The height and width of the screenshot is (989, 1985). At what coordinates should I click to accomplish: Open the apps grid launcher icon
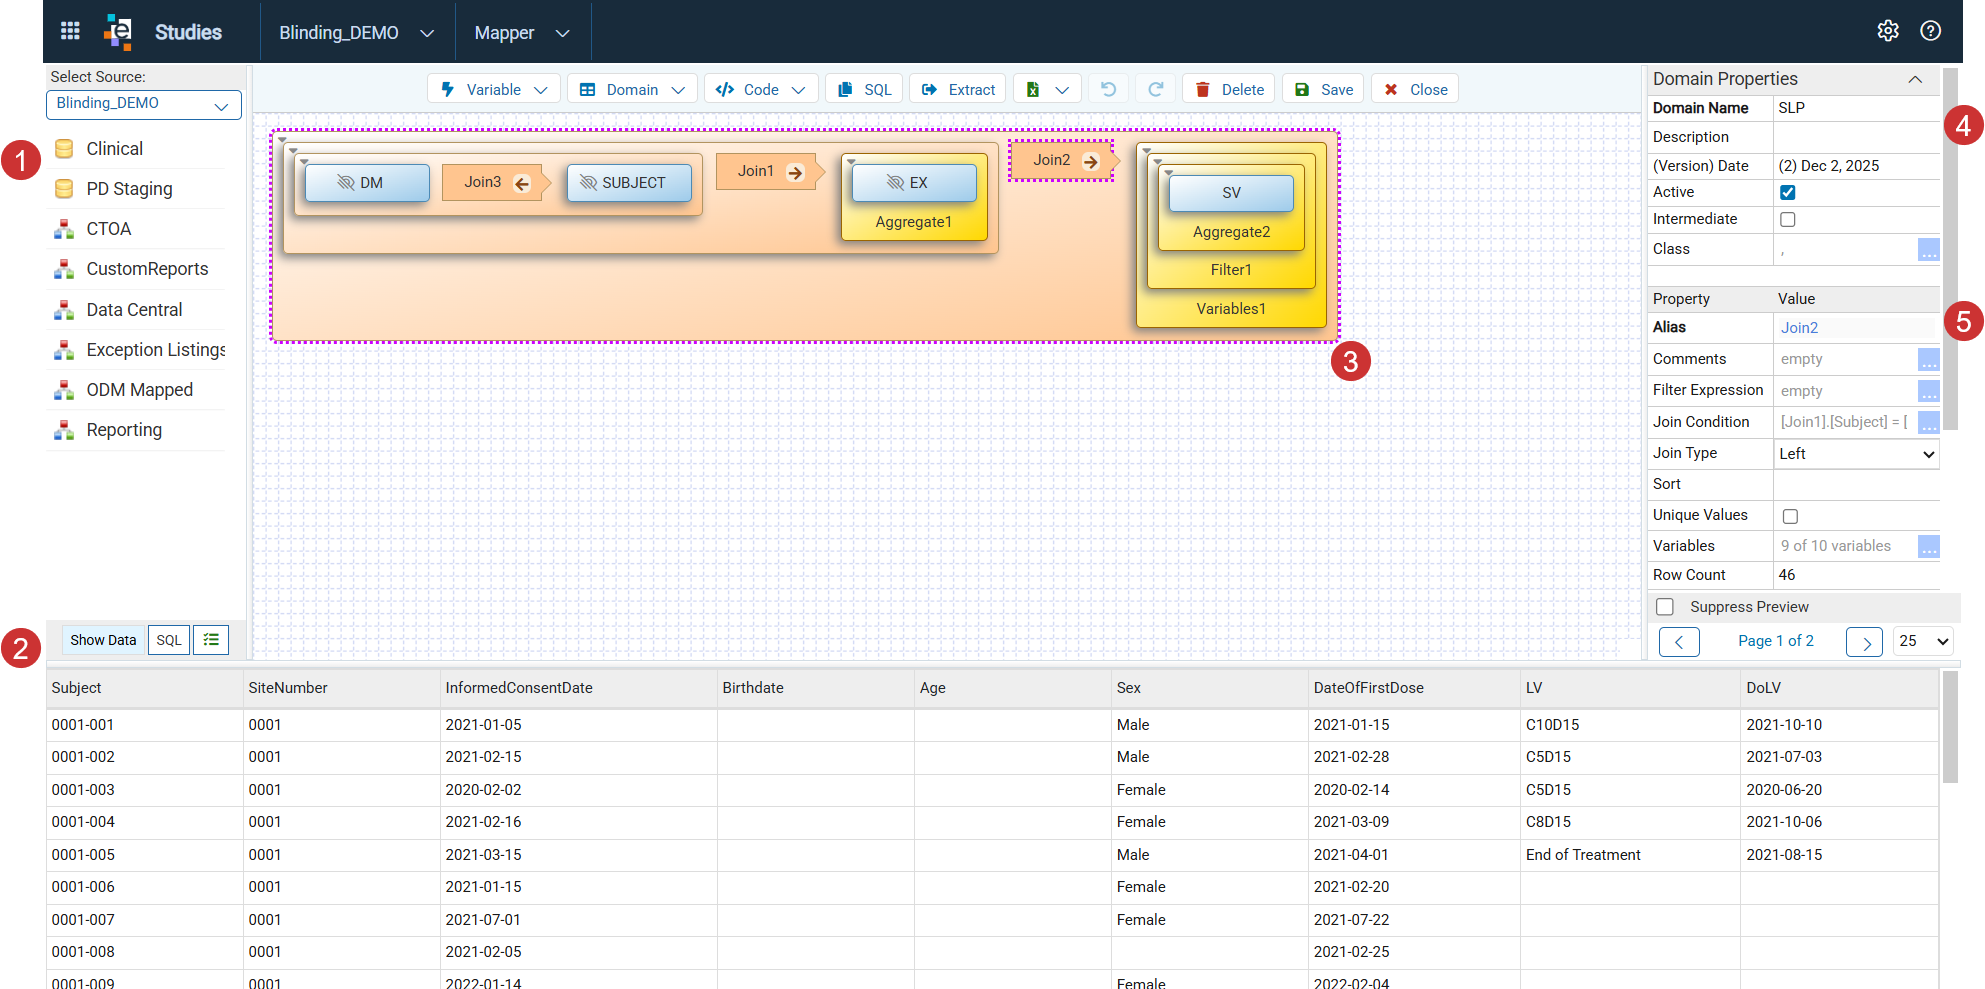pyautogui.click(x=70, y=31)
